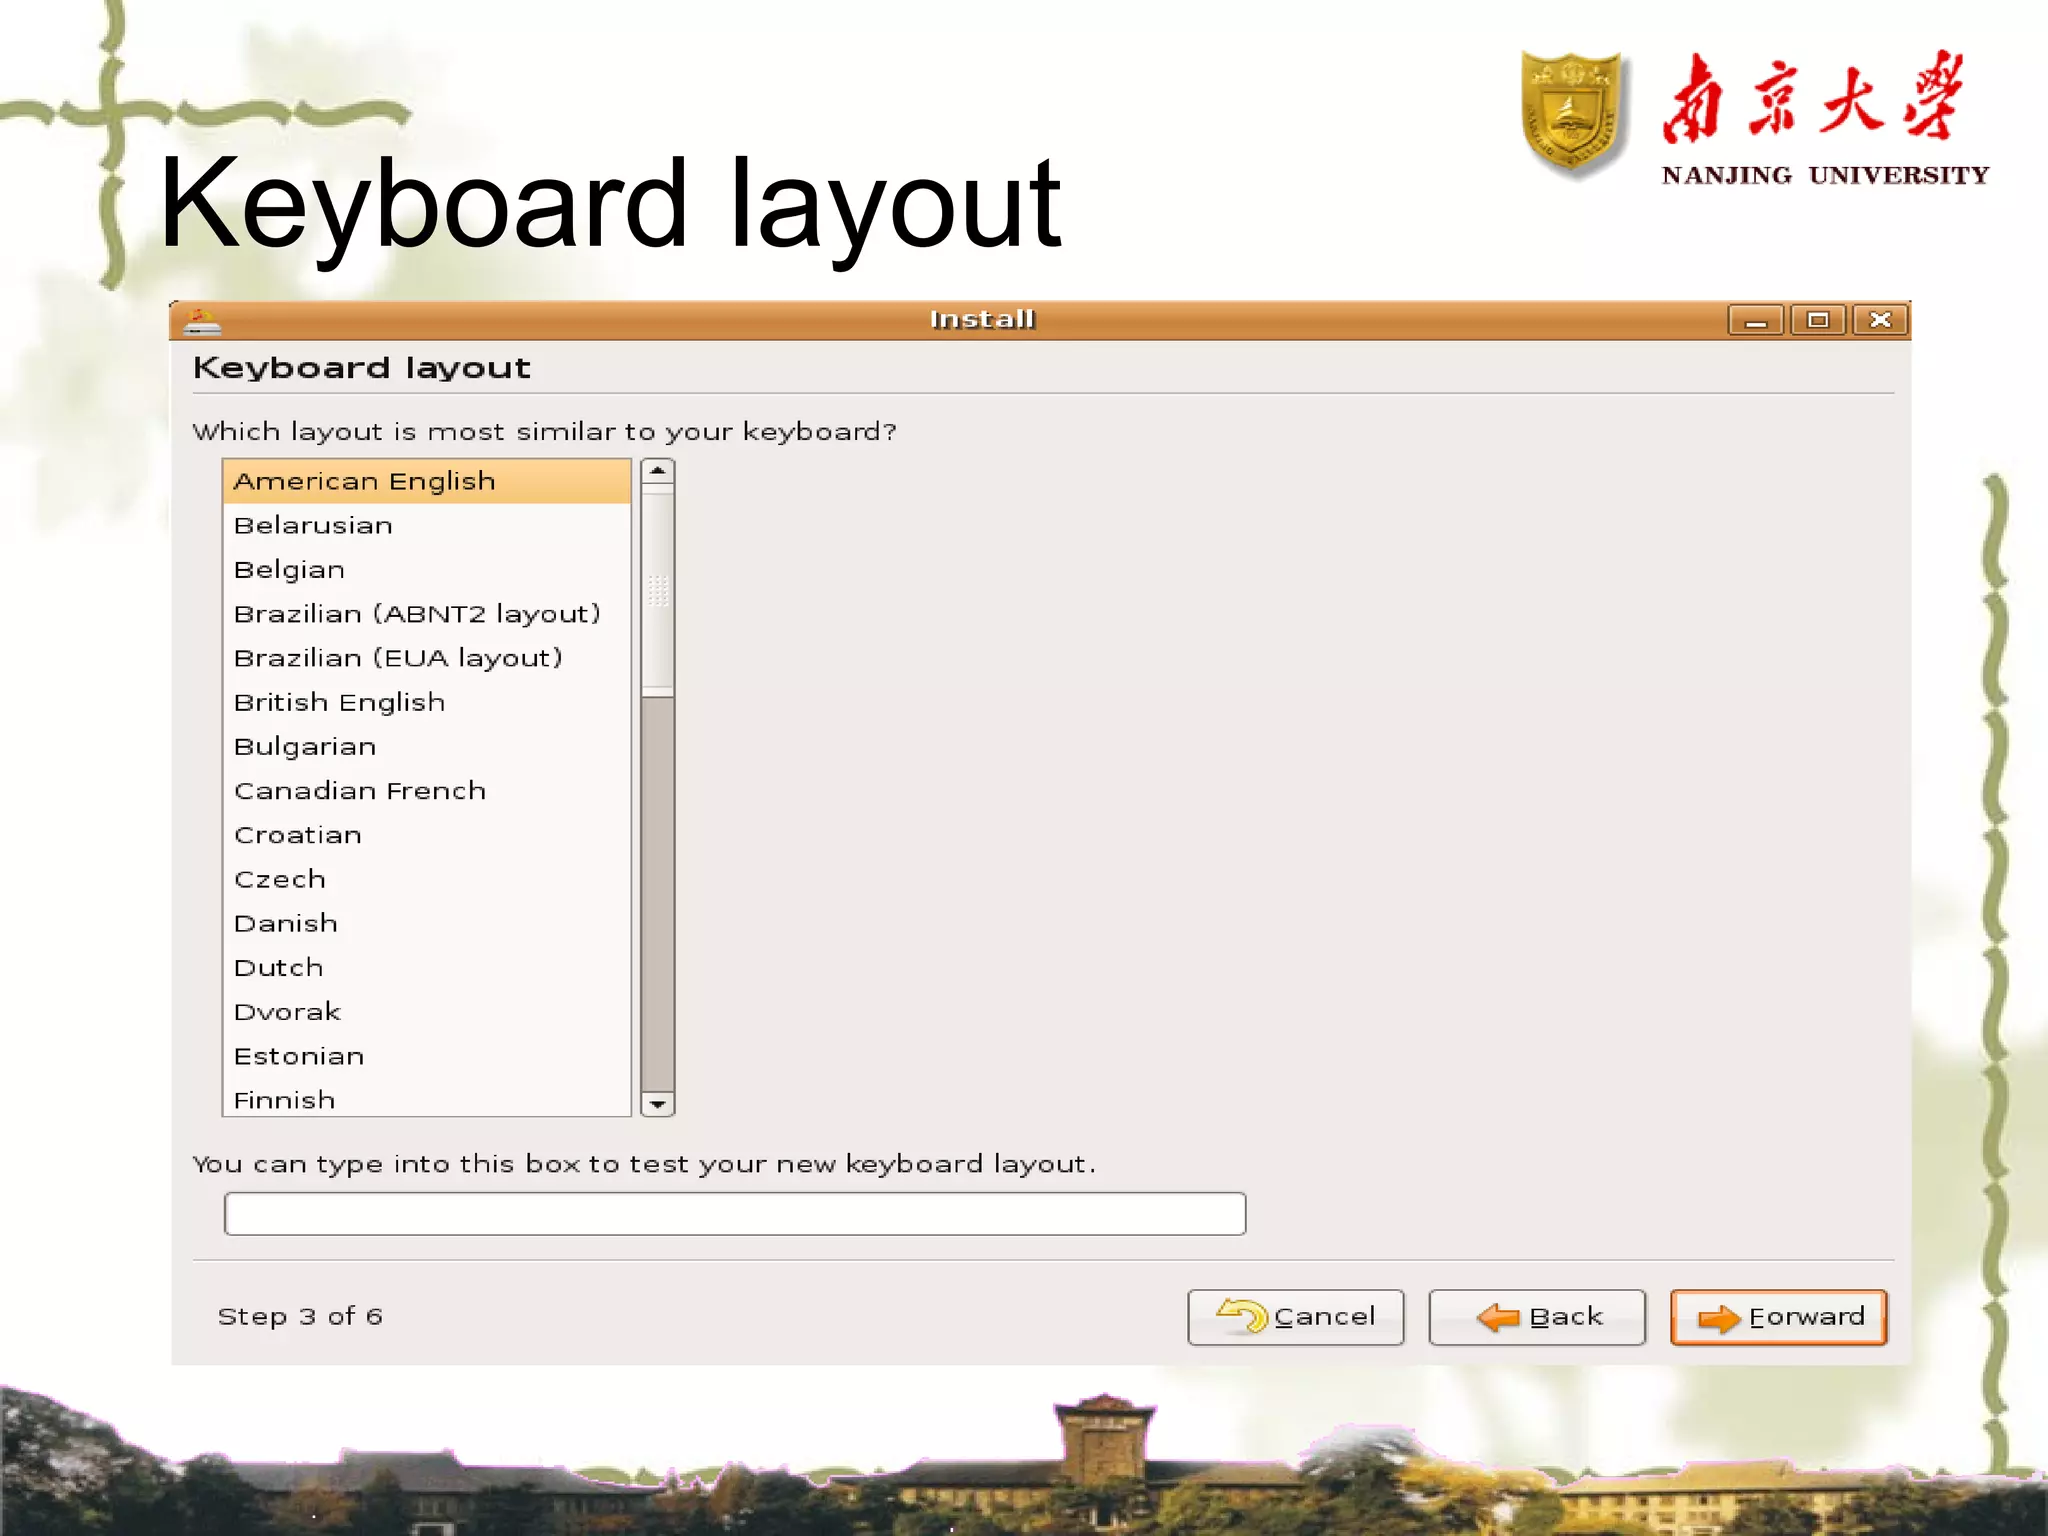Select Czech layout
Image resolution: width=2048 pixels, height=1536 pixels.
coord(427,879)
